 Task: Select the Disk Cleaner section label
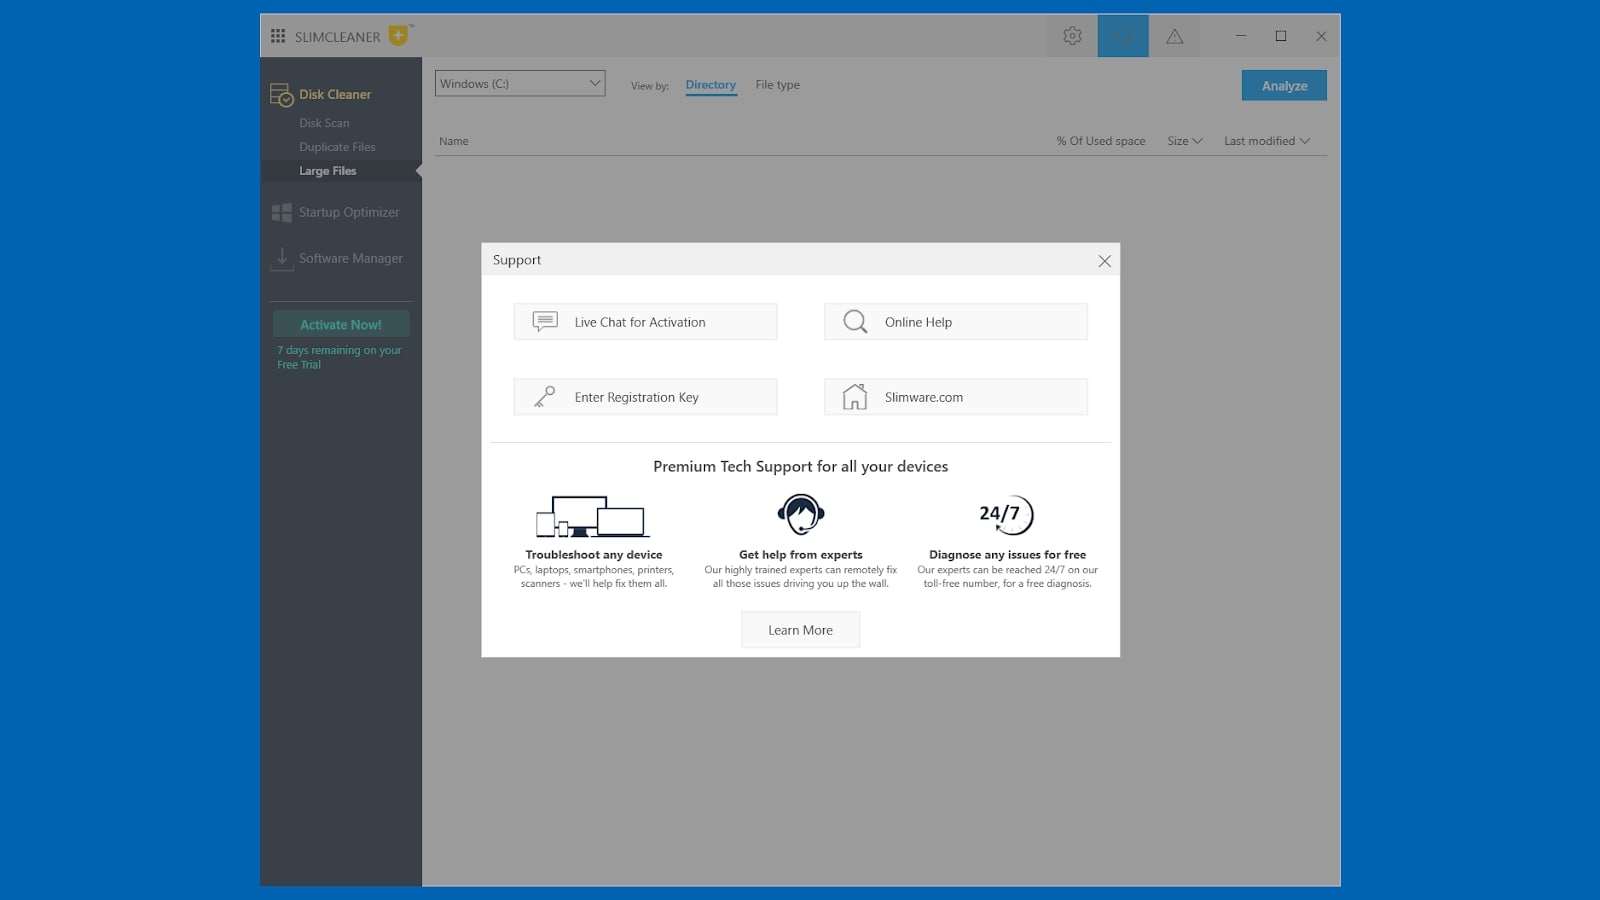(335, 95)
